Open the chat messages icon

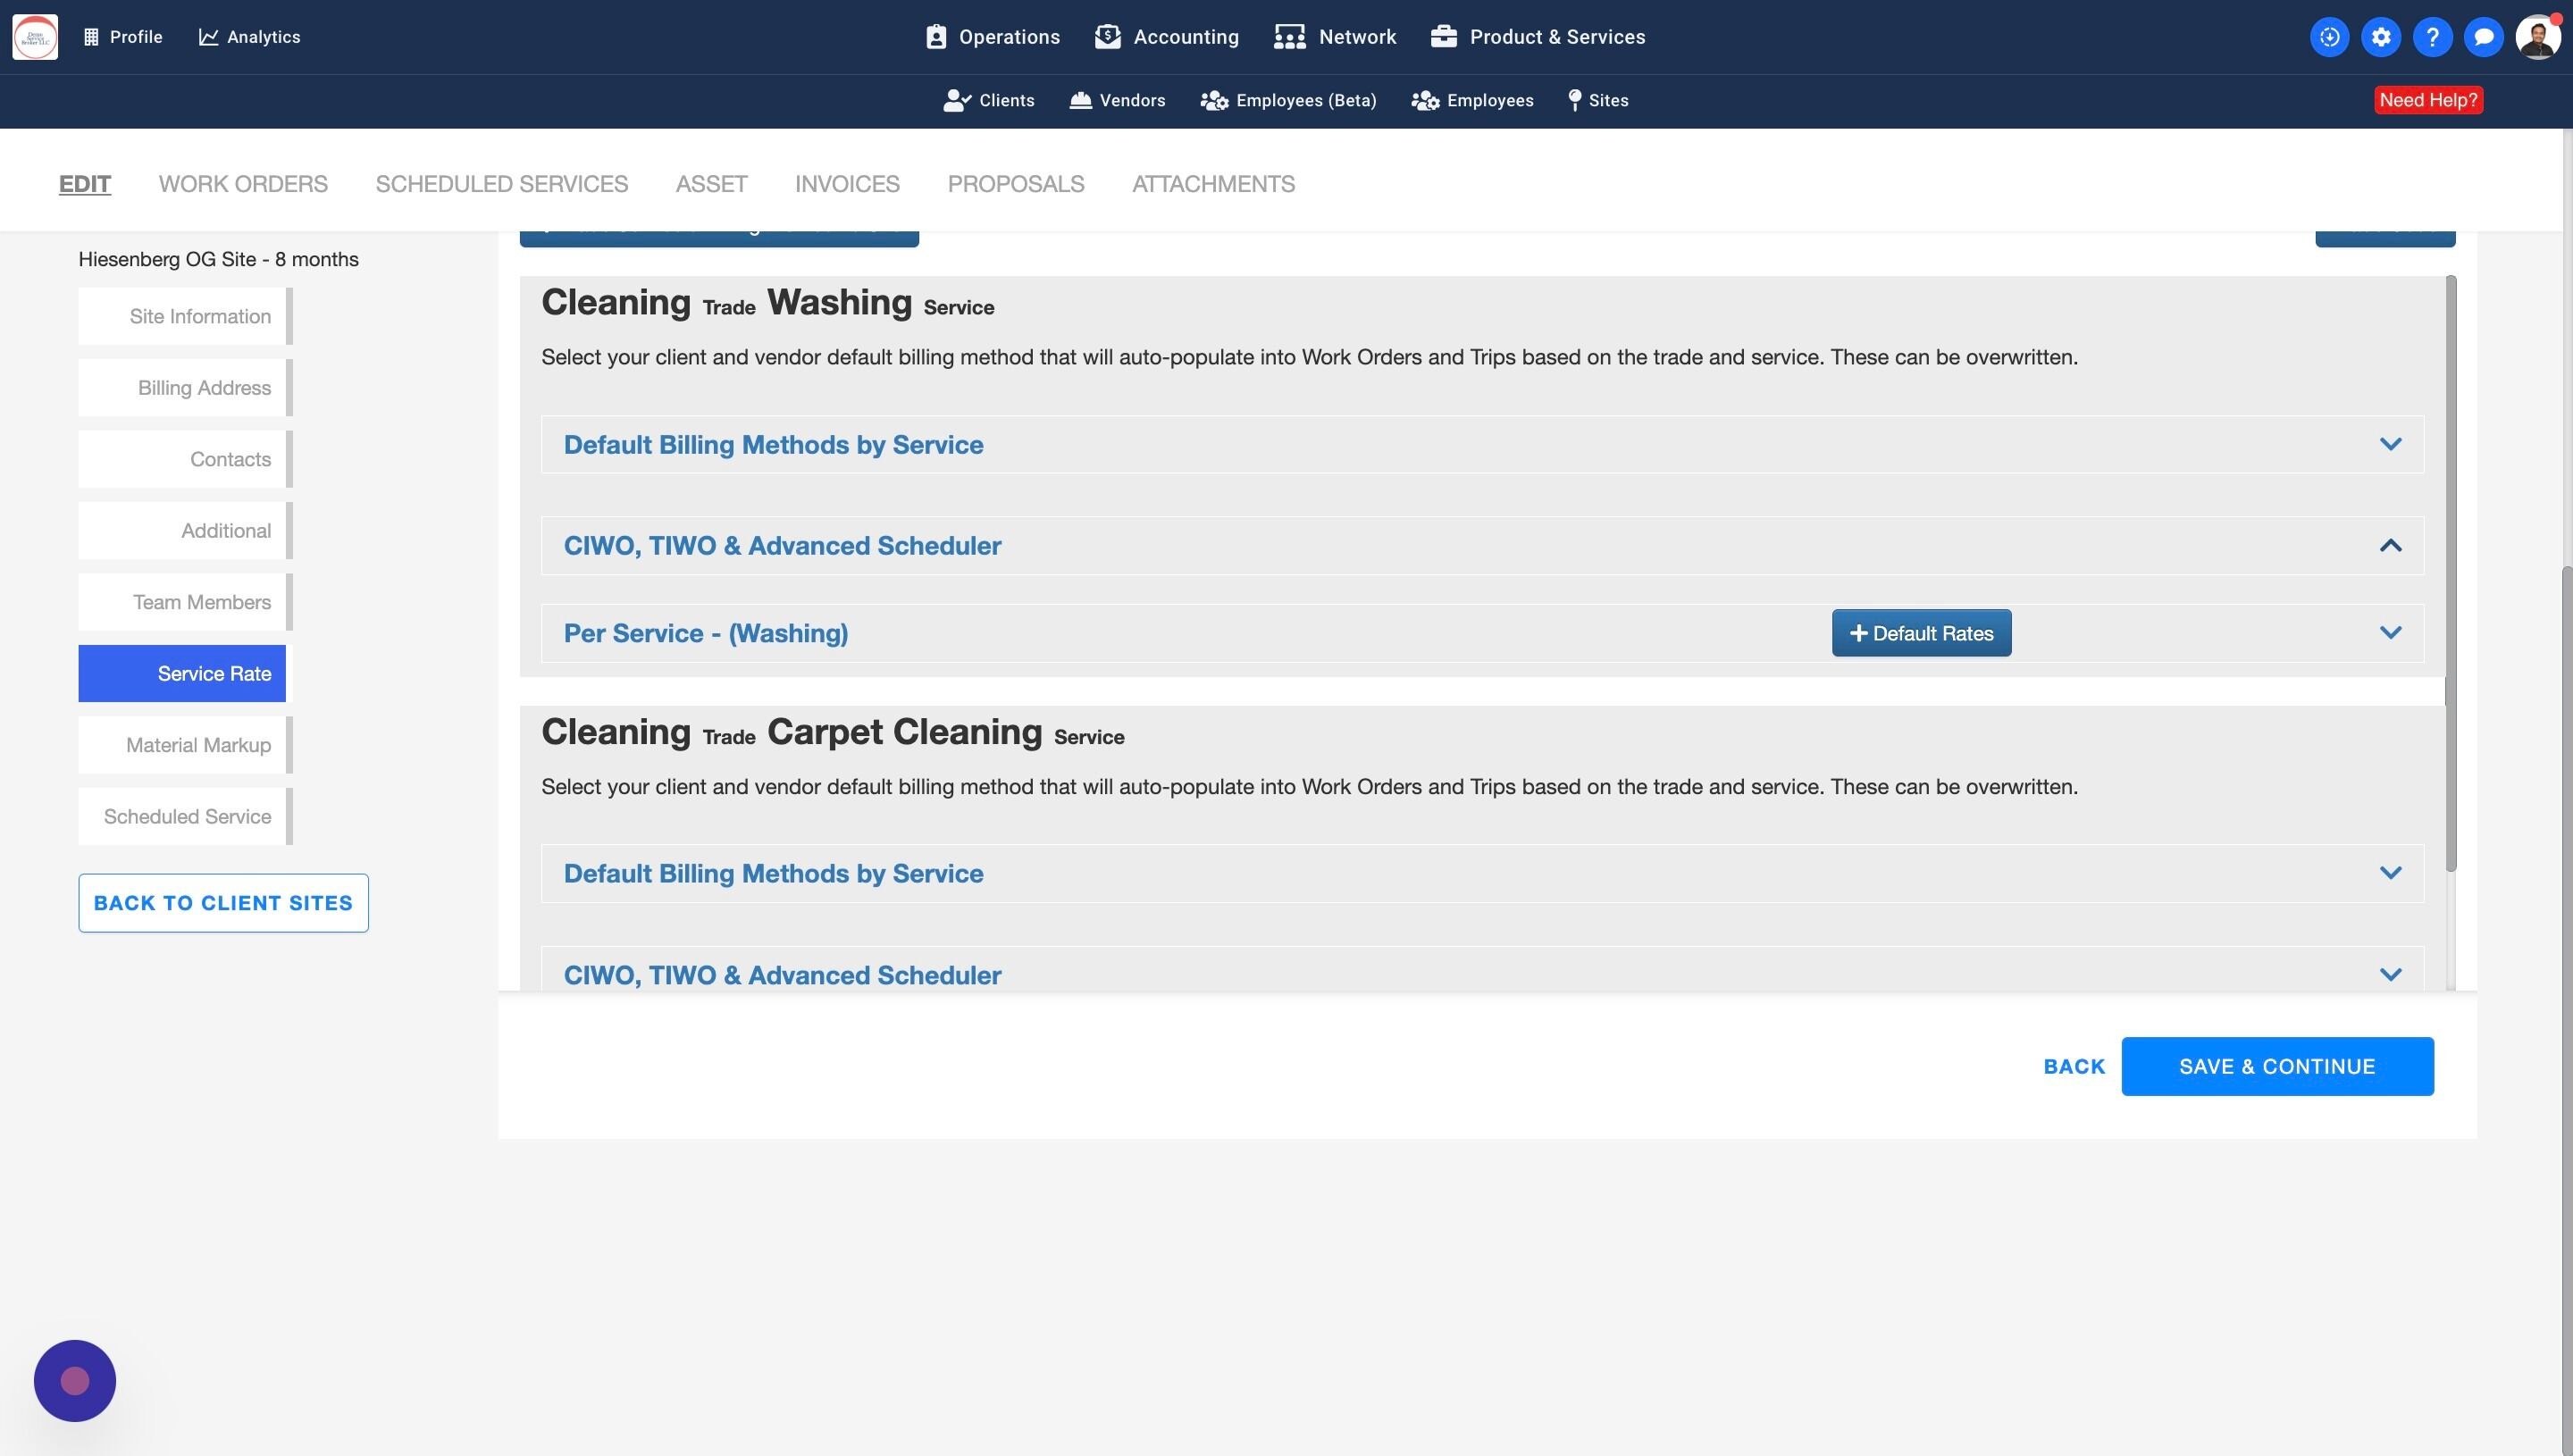[x=2483, y=37]
